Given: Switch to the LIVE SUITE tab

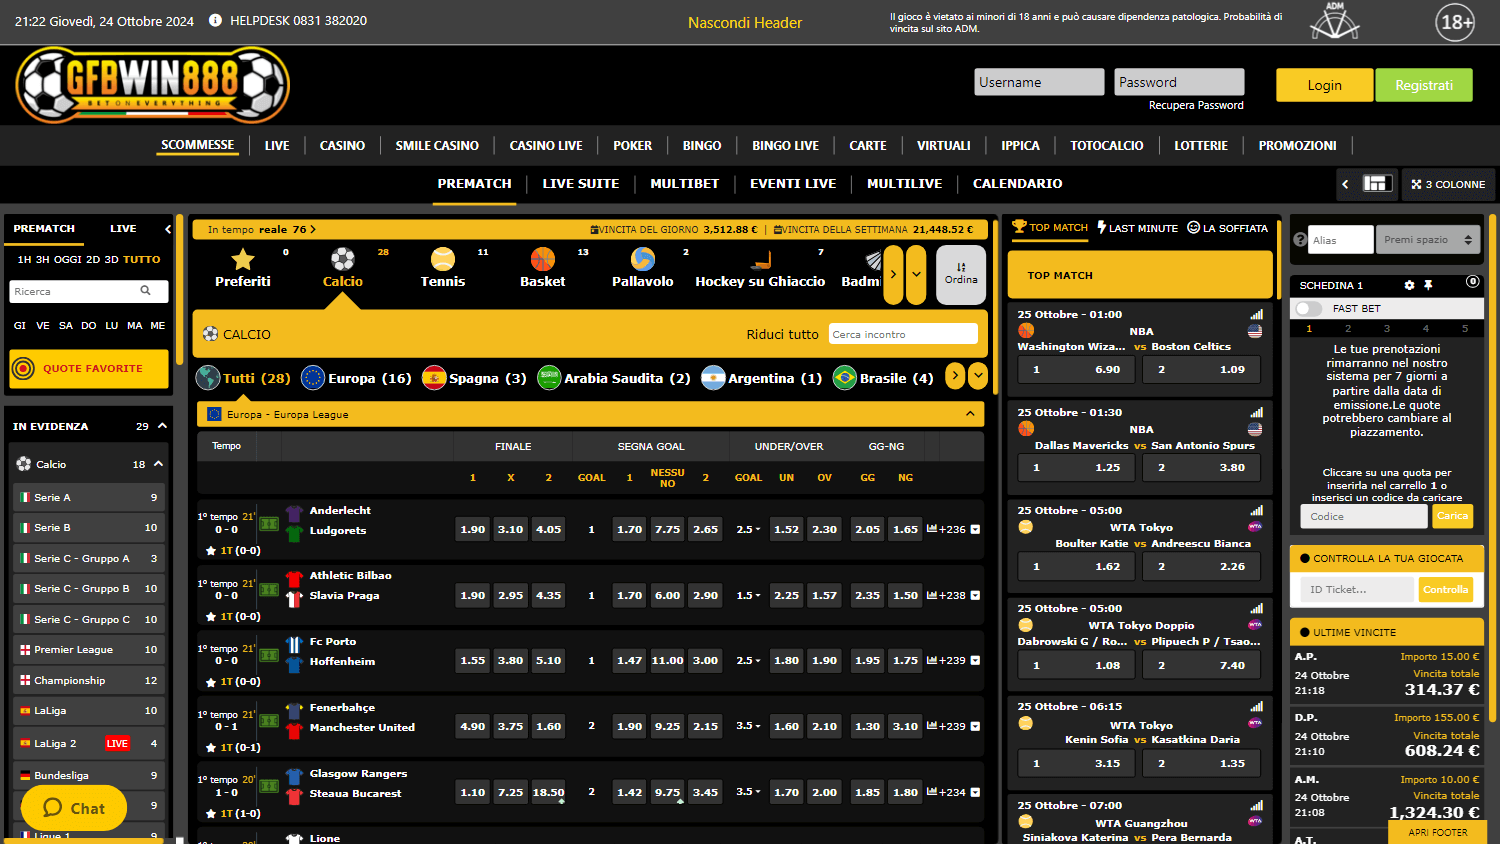Looking at the screenshot, I should point(581,184).
